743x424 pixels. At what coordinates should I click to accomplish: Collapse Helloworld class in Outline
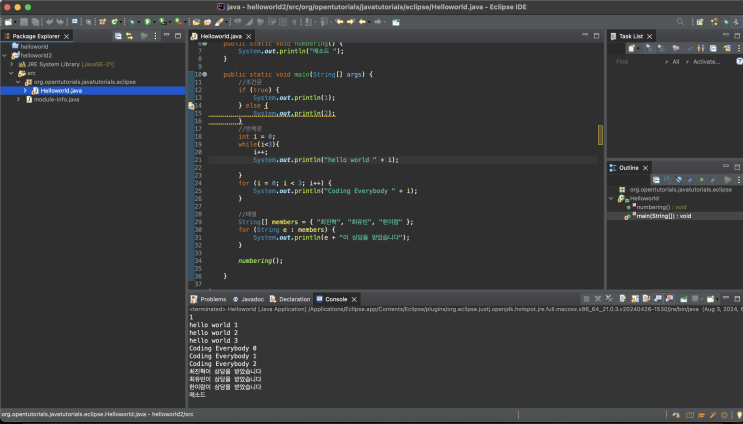point(611,198)
